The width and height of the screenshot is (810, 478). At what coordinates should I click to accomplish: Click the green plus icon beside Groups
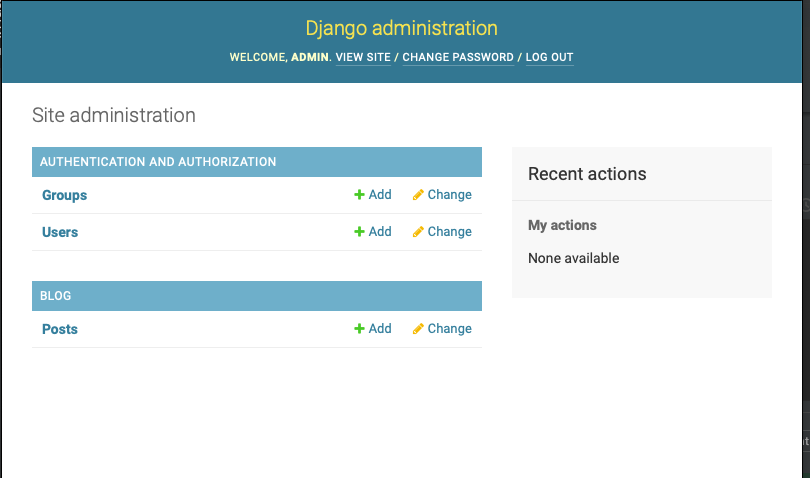point(359,195)
